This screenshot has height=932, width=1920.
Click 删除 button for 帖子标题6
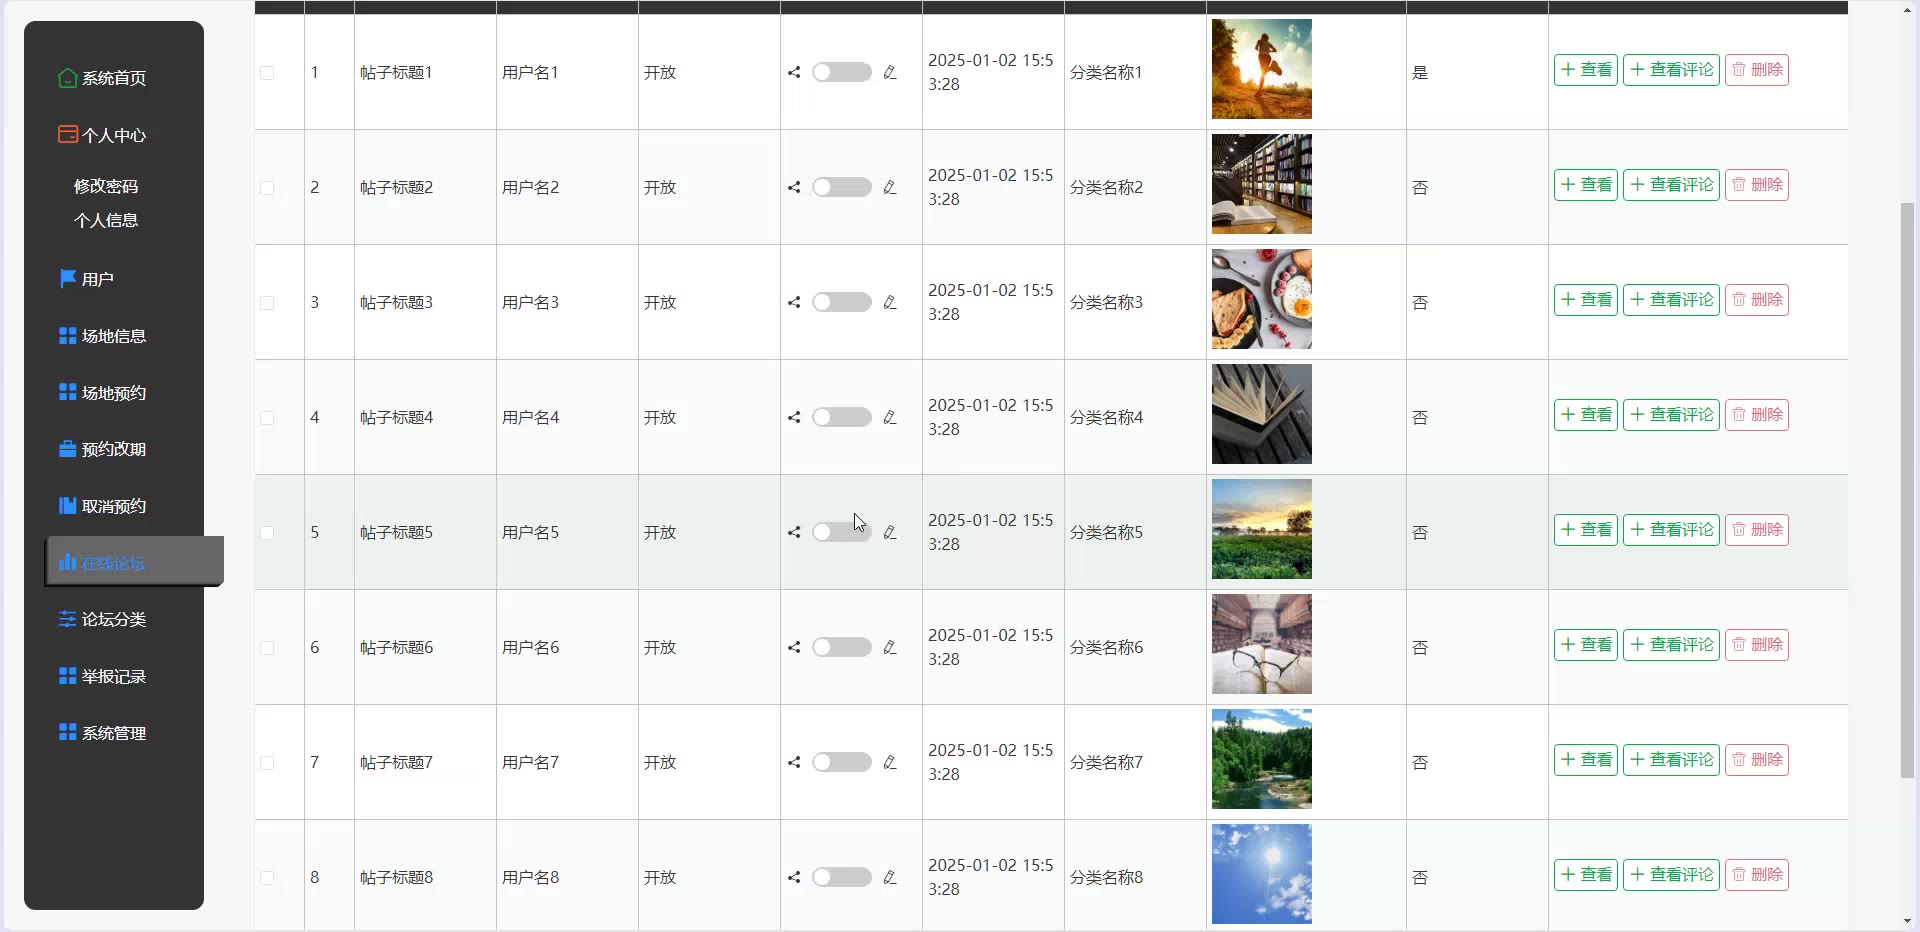point(1757,645)
